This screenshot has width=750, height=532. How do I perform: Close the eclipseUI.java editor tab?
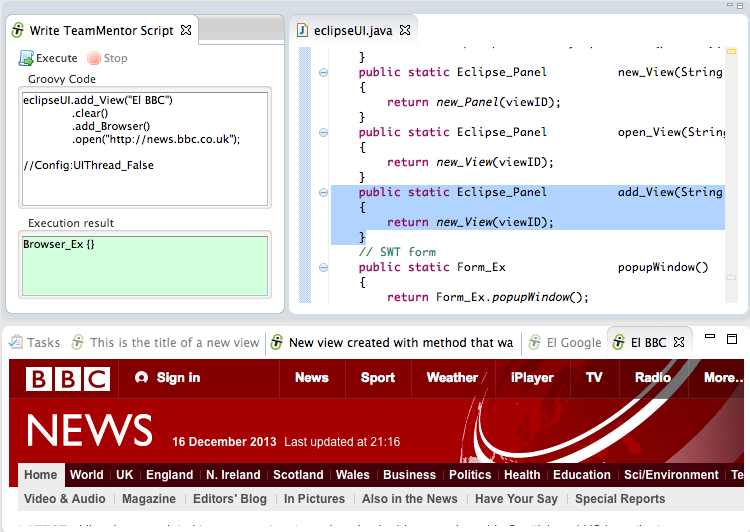pos(405,30)
